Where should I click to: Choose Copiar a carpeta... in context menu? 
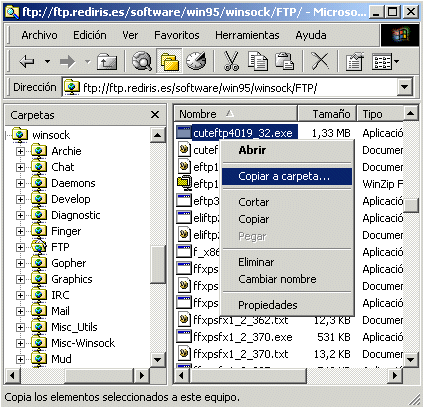[x=287, y=176]
